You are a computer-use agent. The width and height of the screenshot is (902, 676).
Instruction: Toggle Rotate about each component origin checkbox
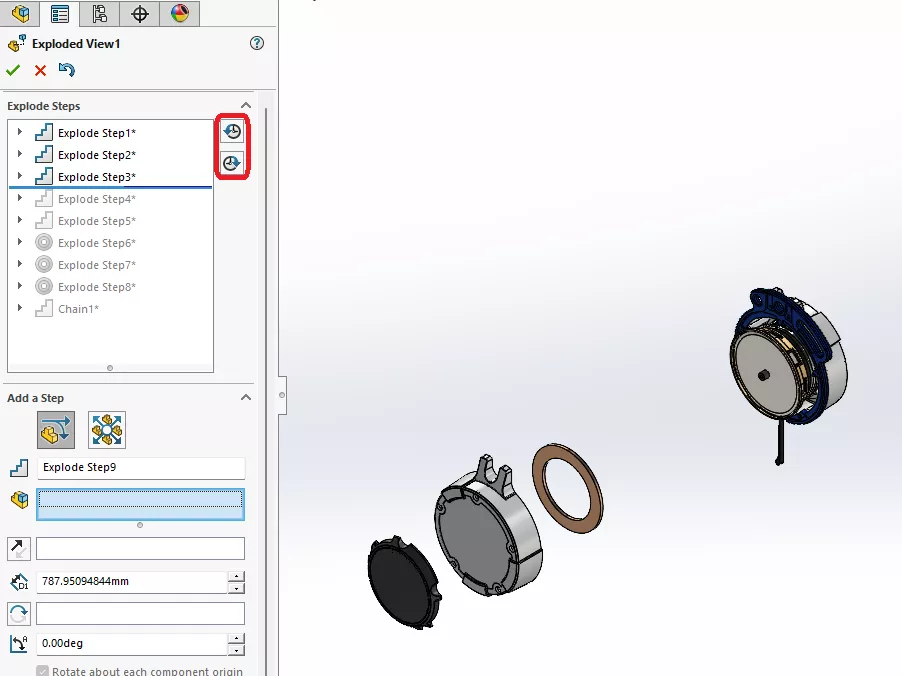(42, 671)
